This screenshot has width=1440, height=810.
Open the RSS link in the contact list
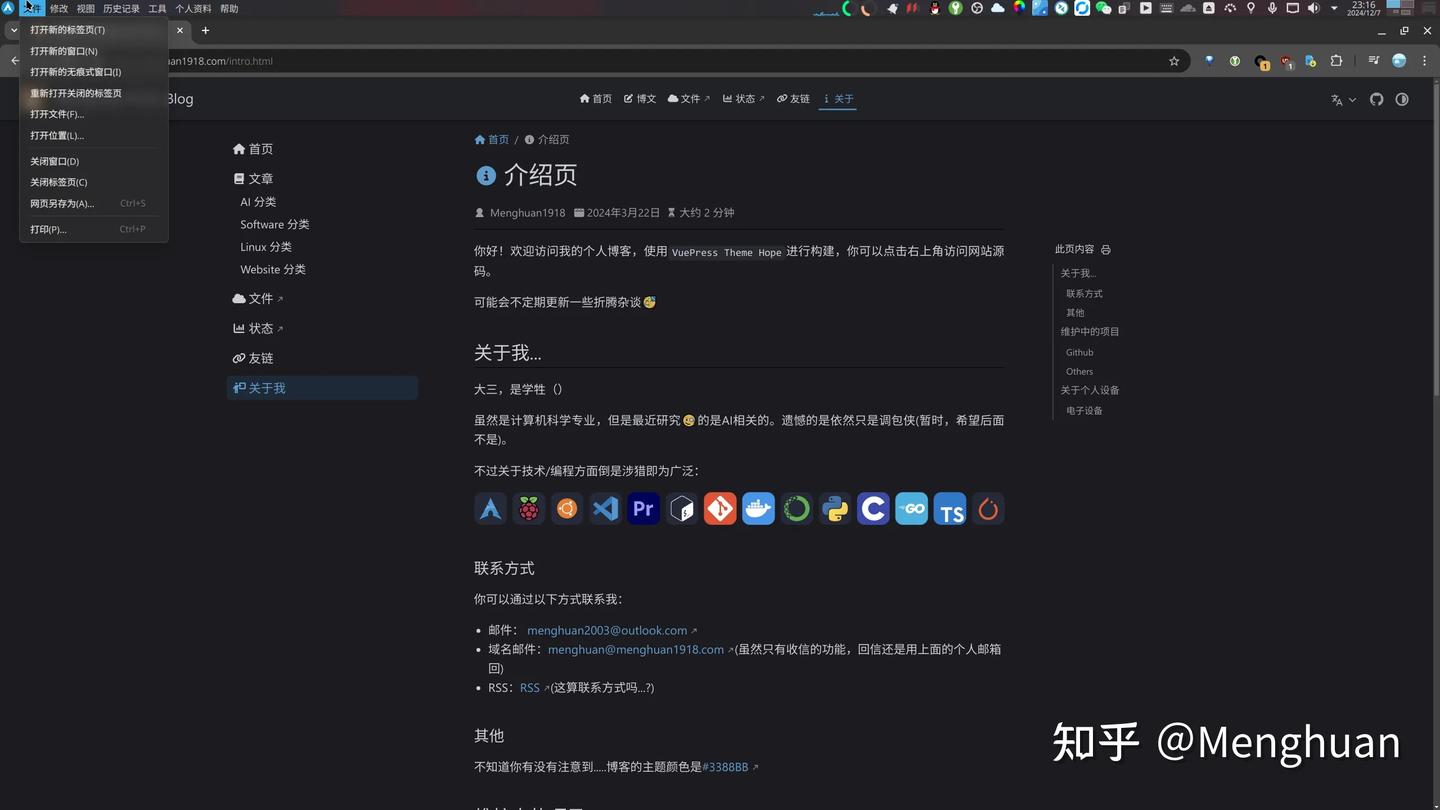point(529,687)
